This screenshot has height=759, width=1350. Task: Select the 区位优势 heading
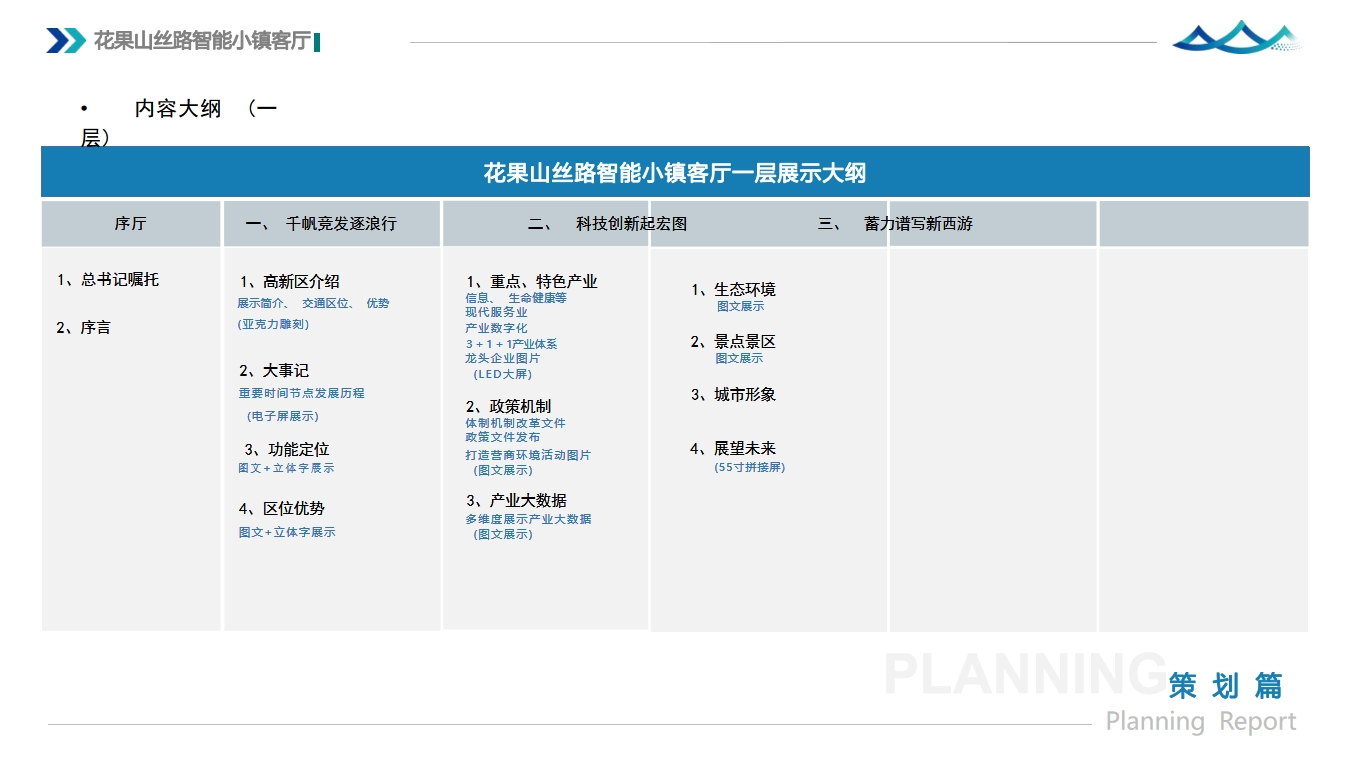pyautogui.click(x=282, y=509)
